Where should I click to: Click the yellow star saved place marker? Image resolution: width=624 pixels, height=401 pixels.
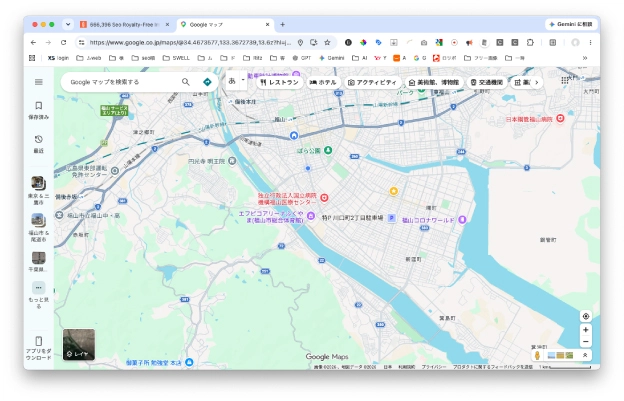point(394,191)
